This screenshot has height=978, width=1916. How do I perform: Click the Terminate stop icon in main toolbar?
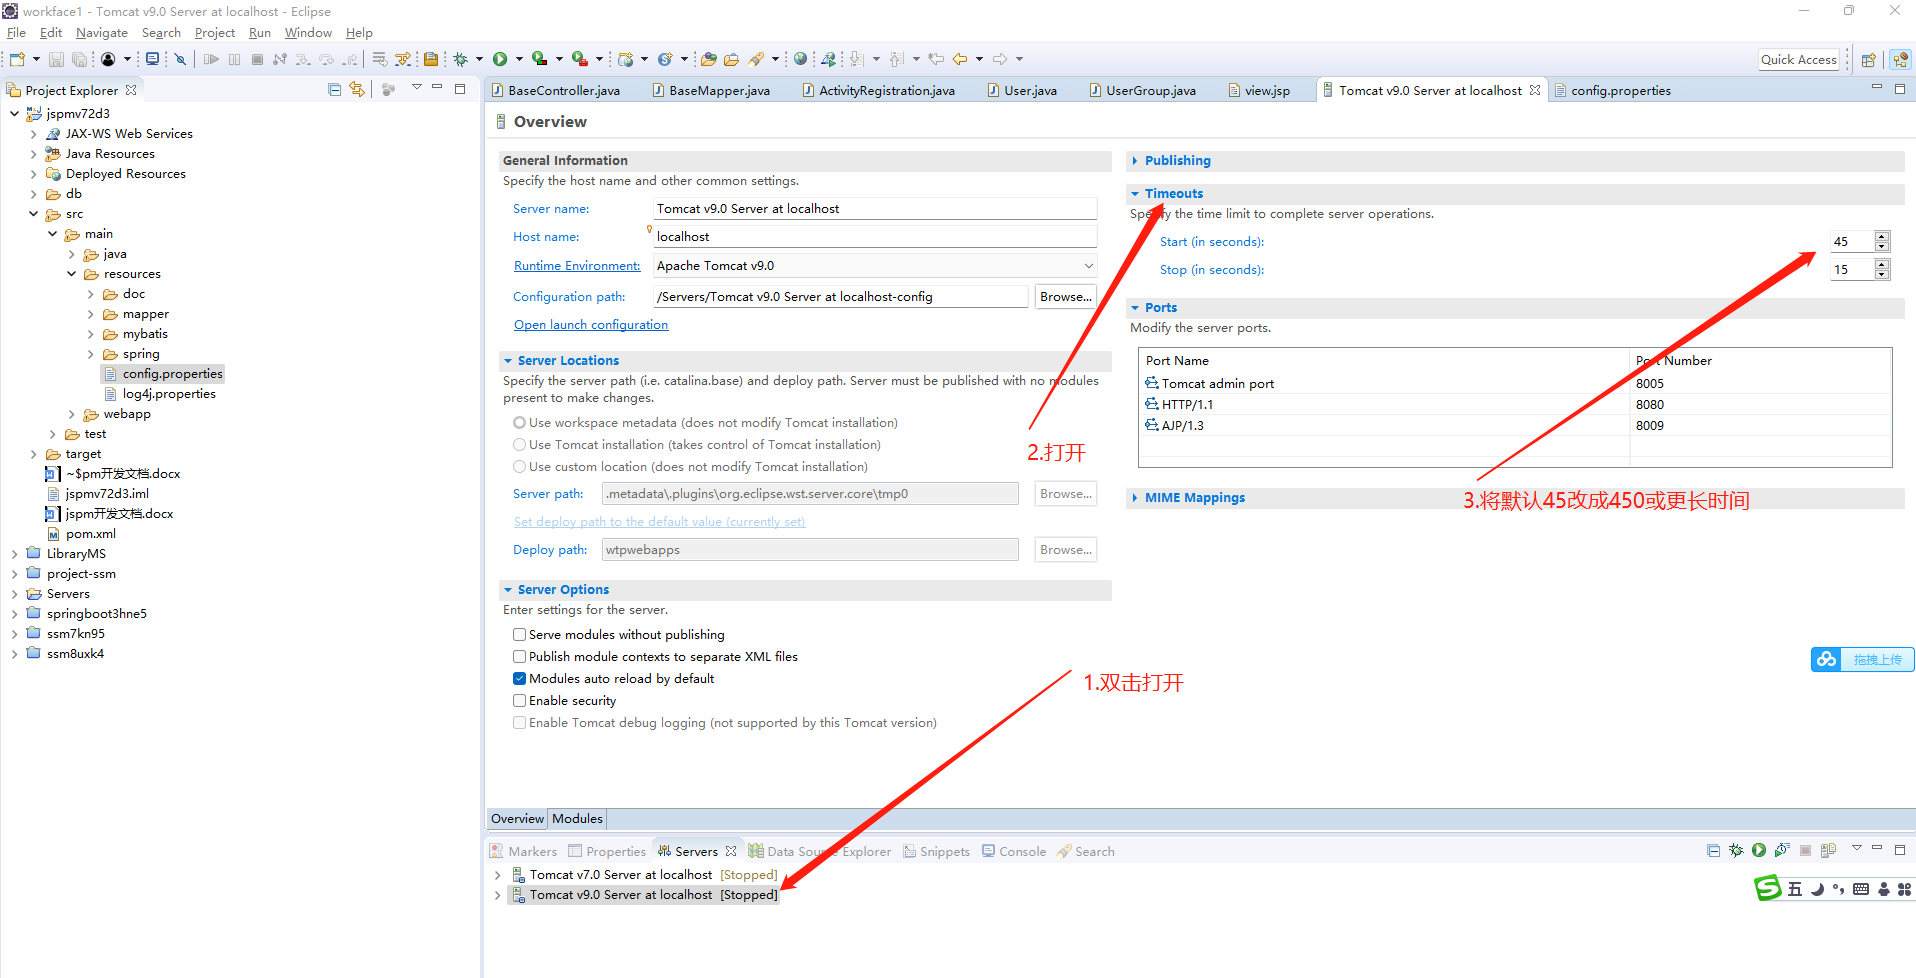257,59
